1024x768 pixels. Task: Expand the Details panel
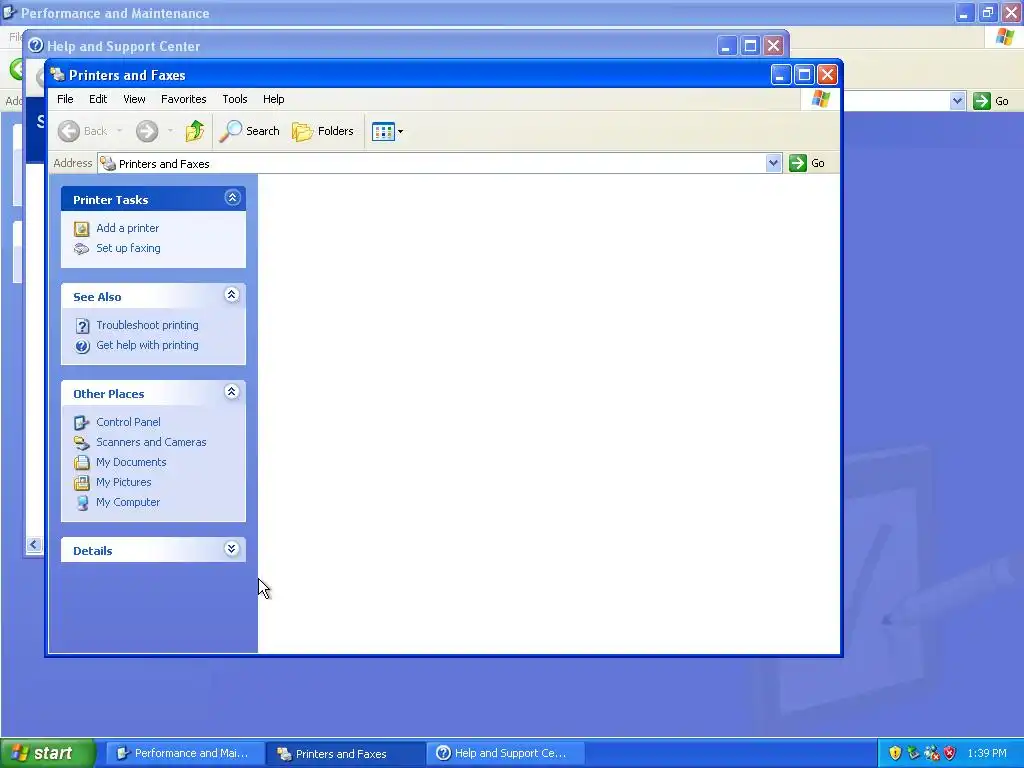231,549
